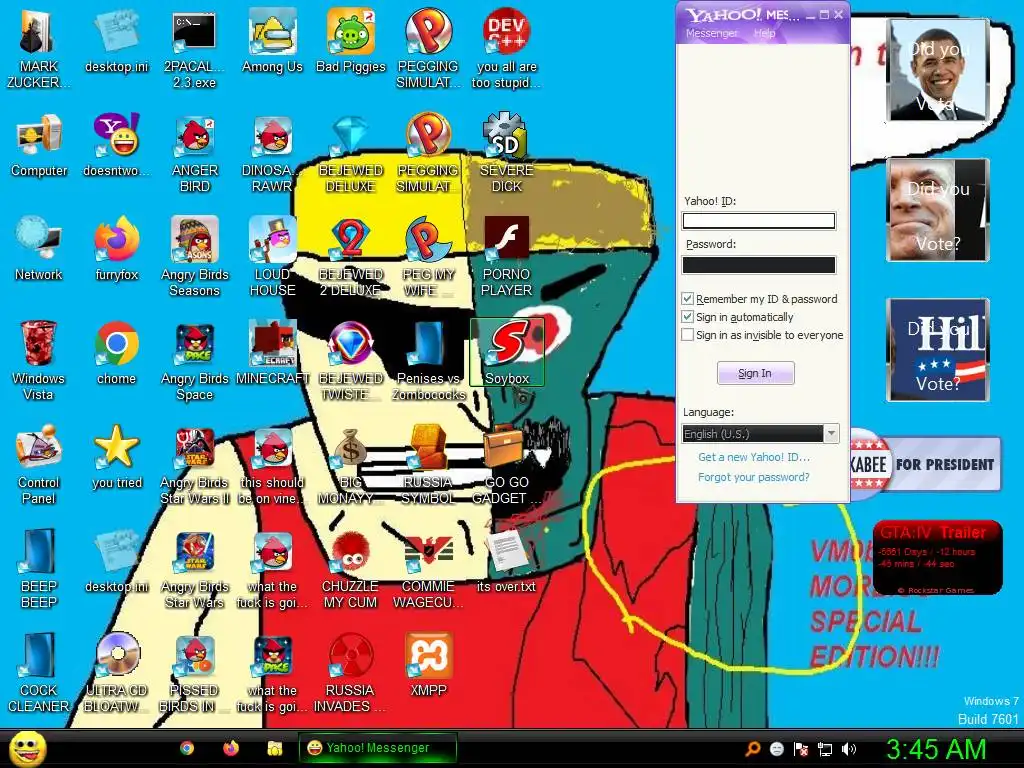Launch BEJEWED TWISTE shortcut
The width and height of the screenshot is (1024, 768).
351,361
